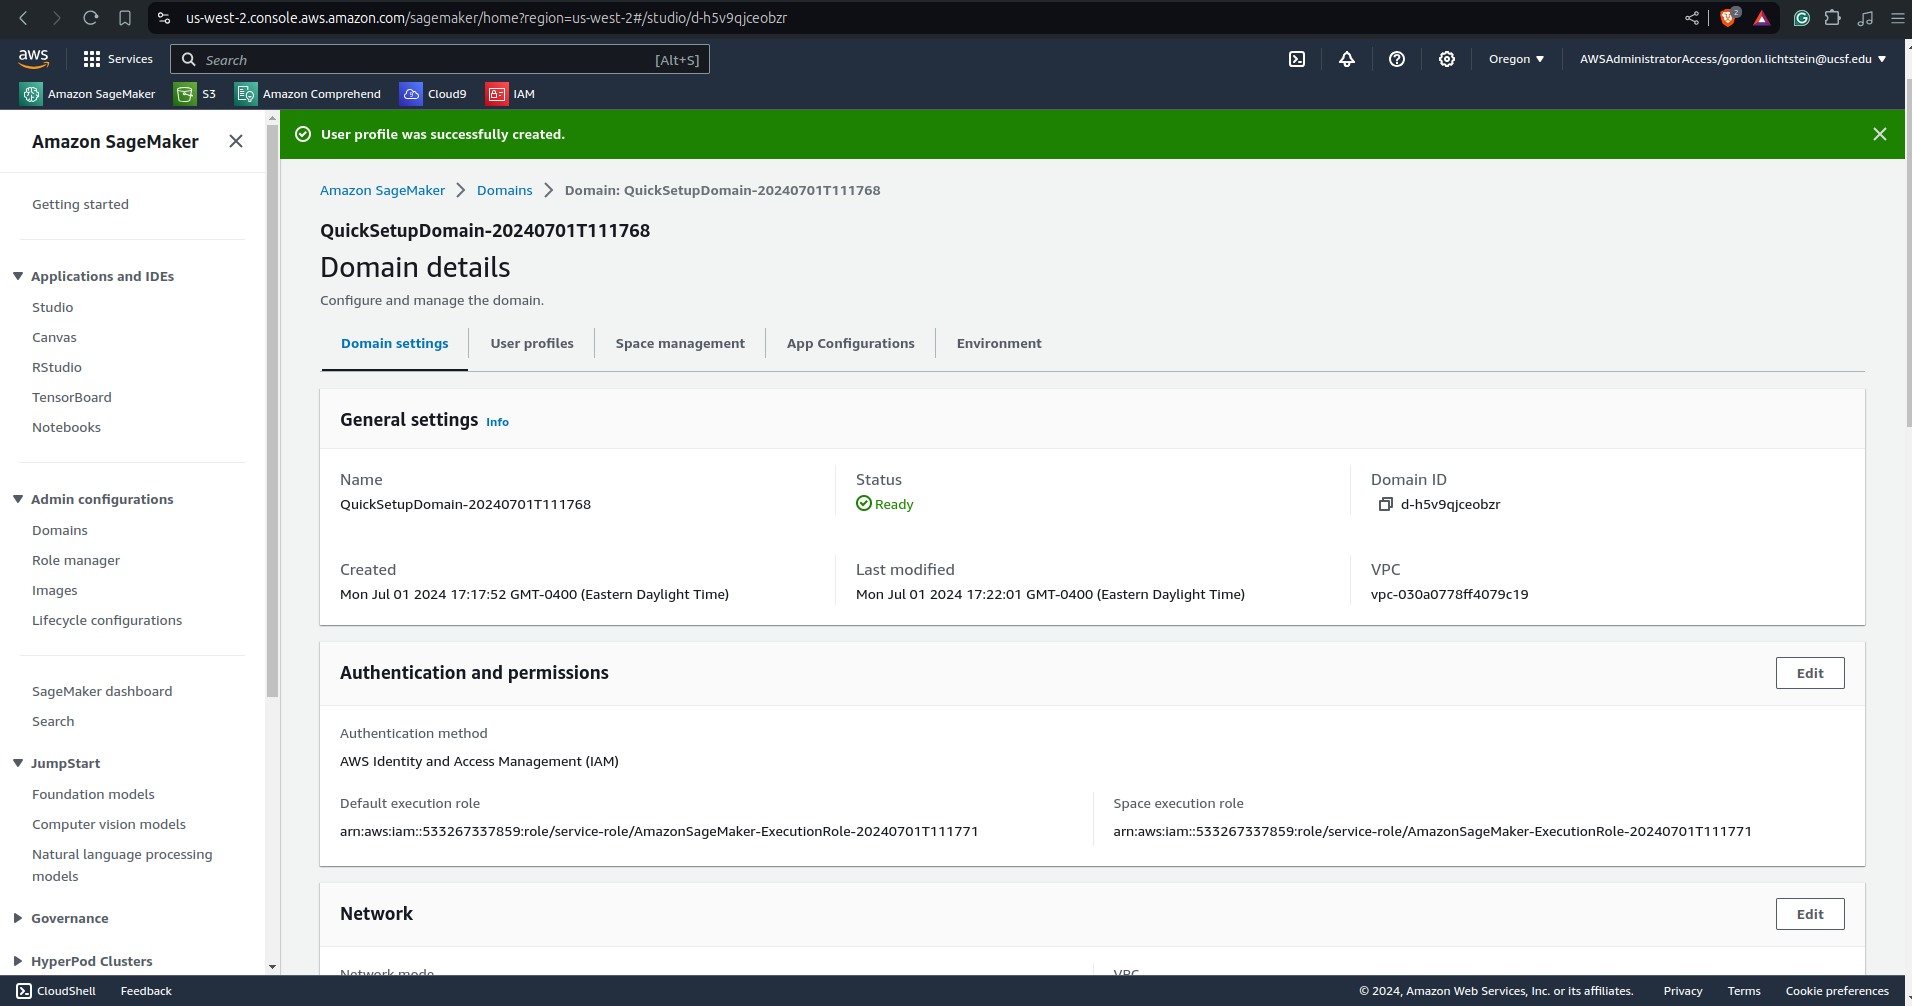Open Images in sidebar
The image size is (1912, 1006).
tap(55, 590)
